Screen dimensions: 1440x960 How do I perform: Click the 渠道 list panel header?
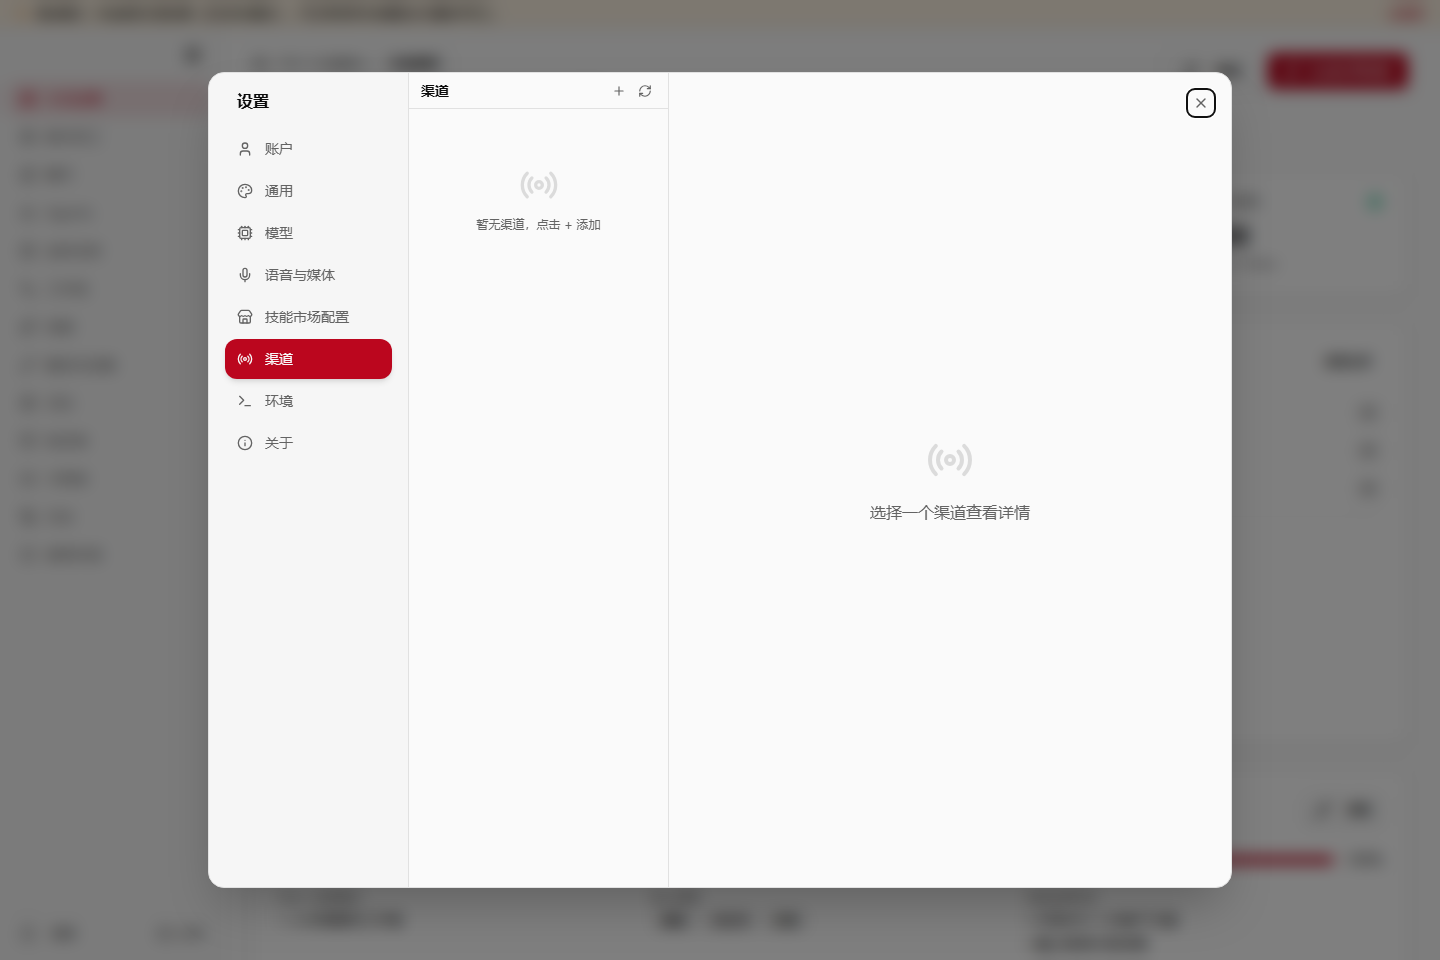[x=435, y=91]
